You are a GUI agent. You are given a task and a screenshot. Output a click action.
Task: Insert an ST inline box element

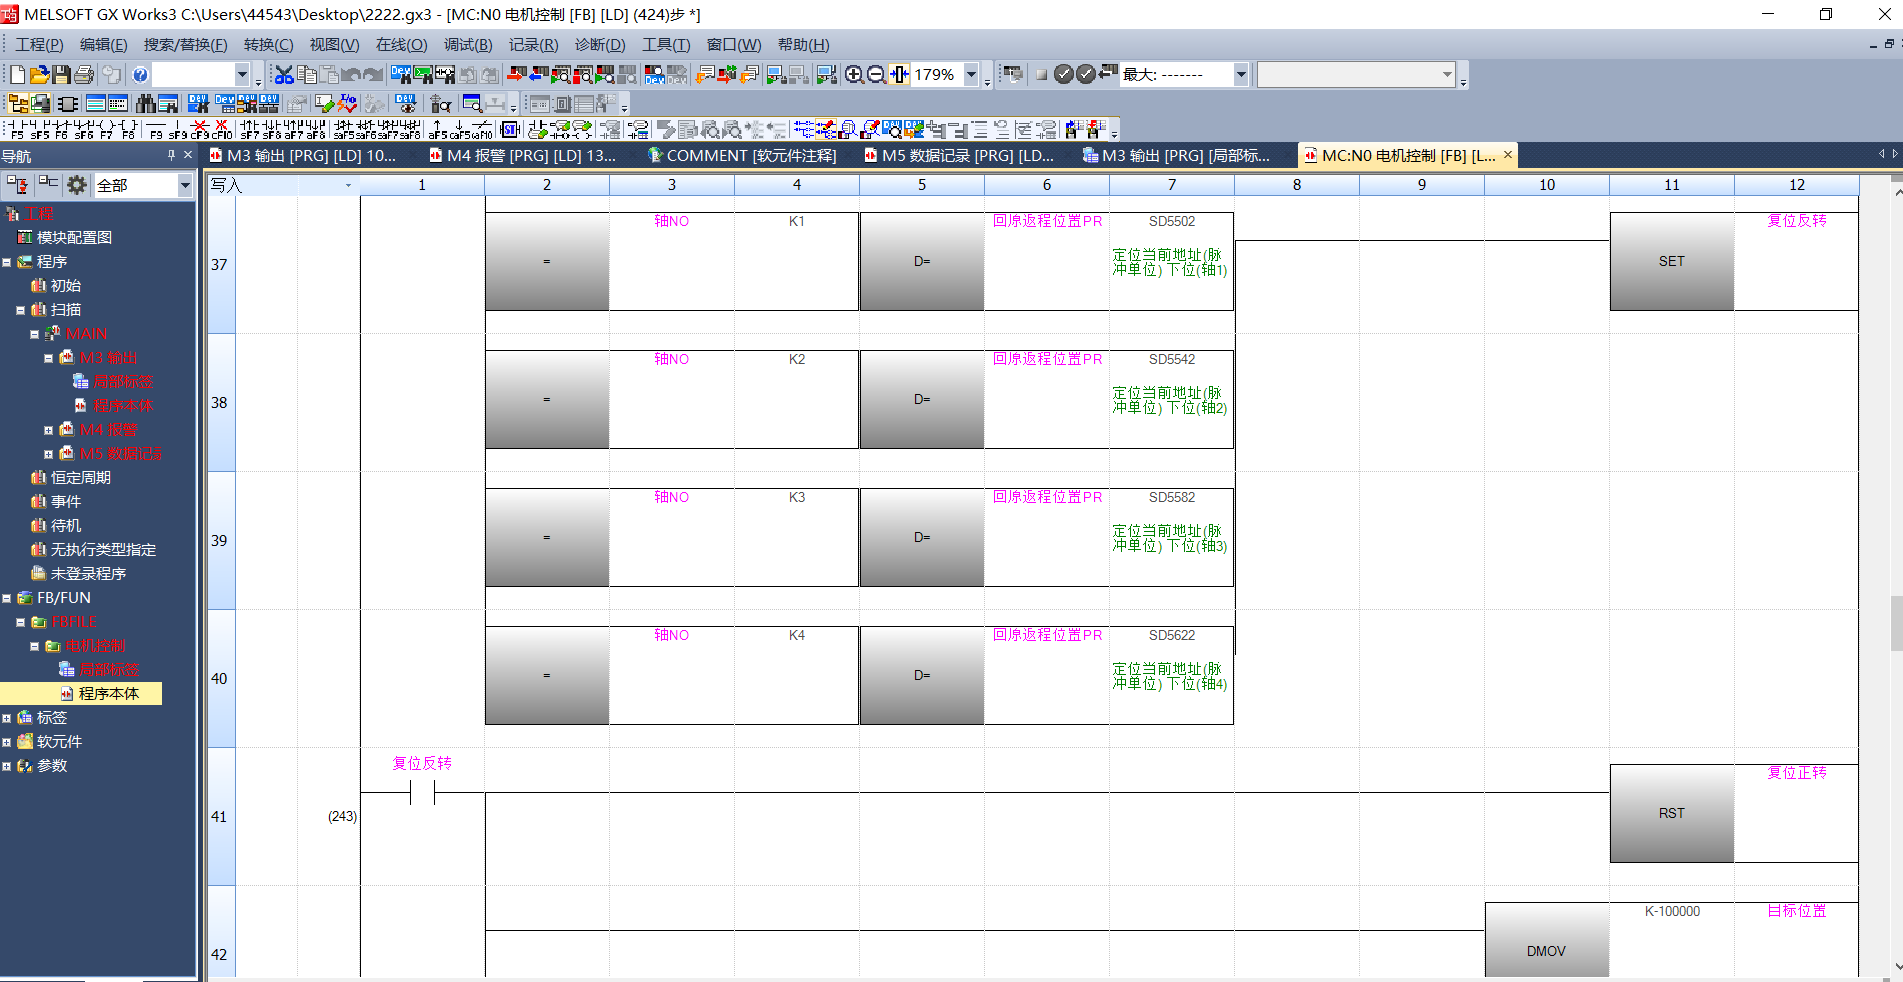(510, 130)
